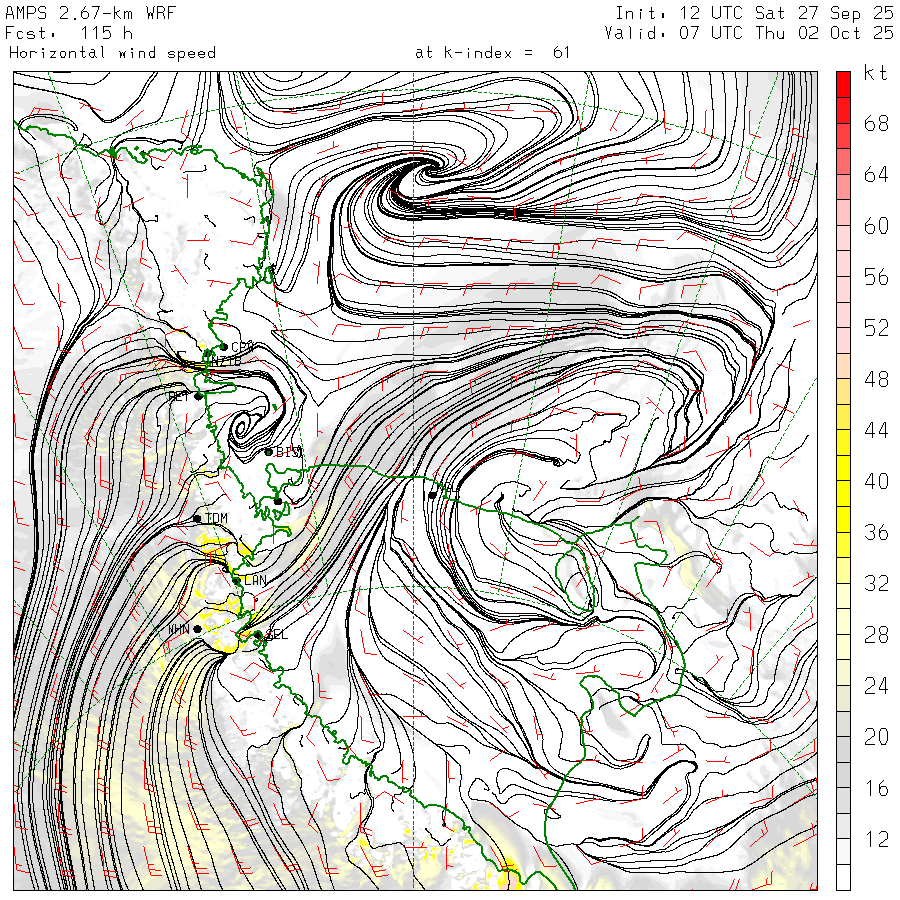Click the 16 value on the color scale
900x900 pixels.
[876, 788]
